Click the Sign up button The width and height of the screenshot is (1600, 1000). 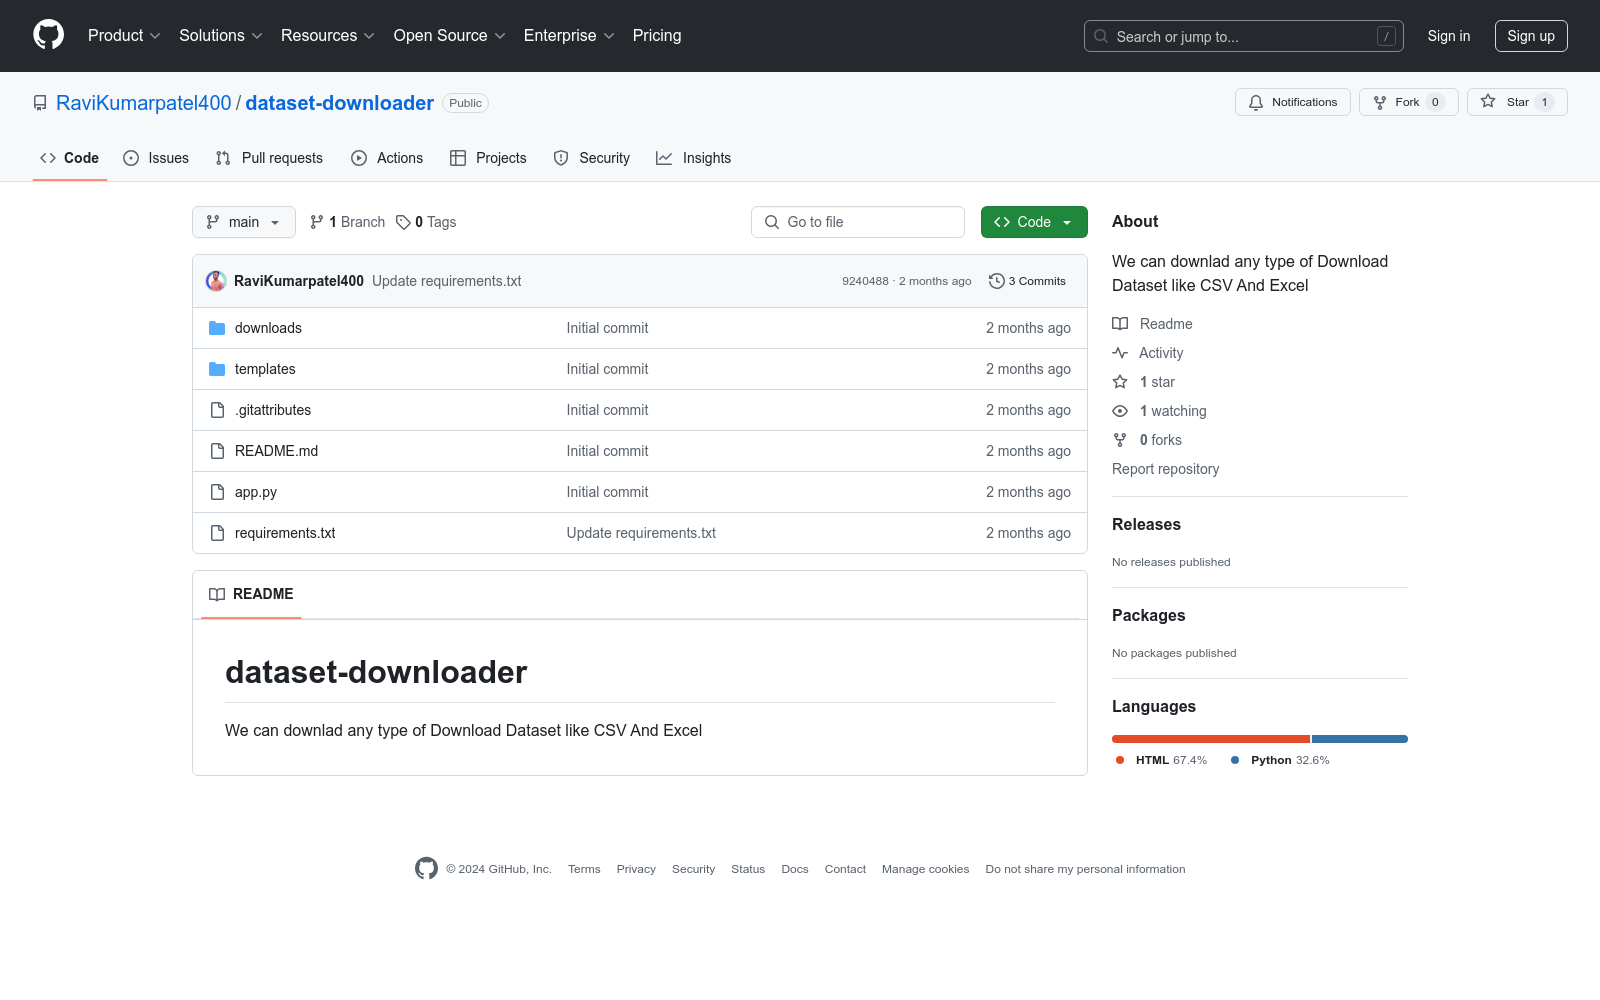1531,36
